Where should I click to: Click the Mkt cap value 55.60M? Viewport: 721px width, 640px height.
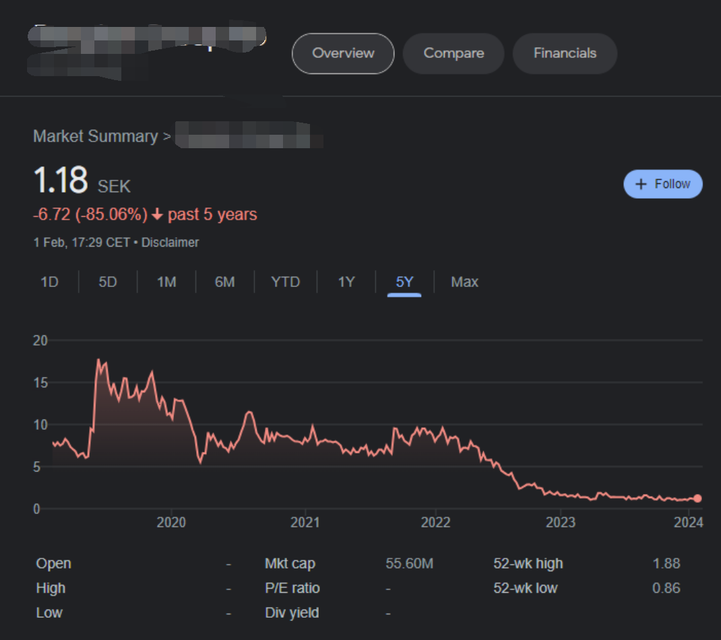[x=409, y=564]
